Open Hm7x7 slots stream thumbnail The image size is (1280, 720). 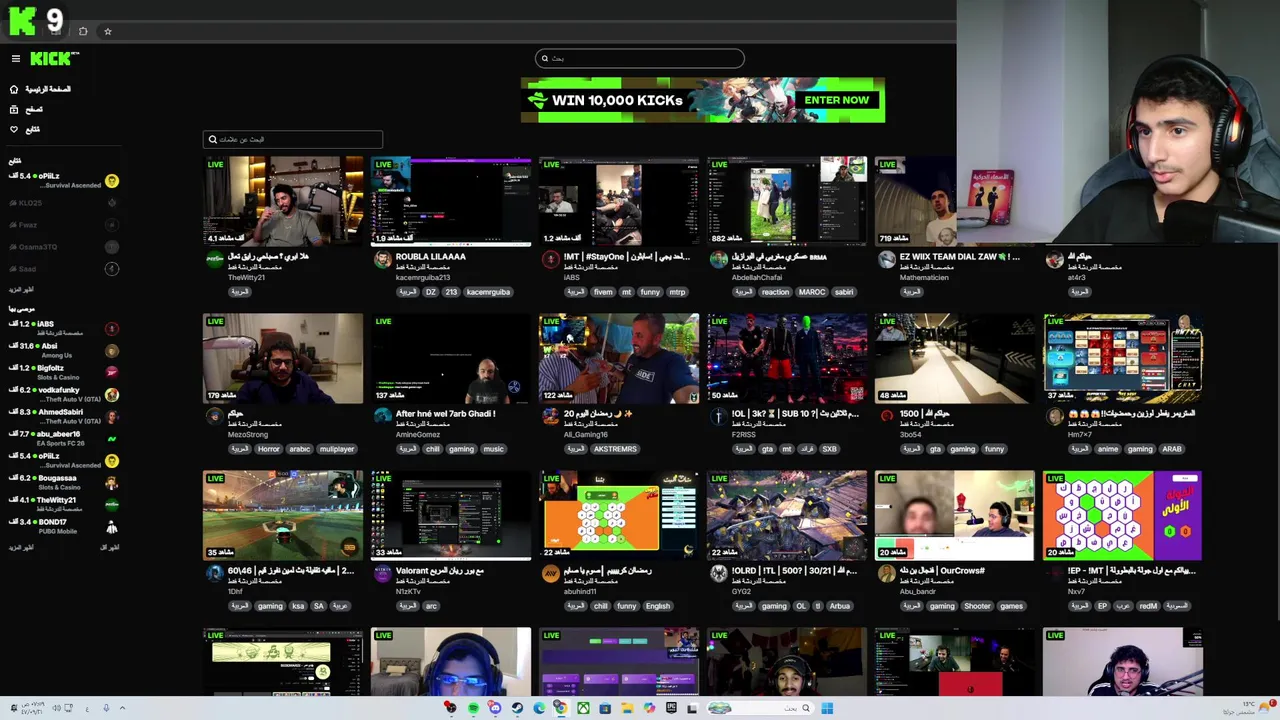pyautogui.click(x=1123, y=358)
